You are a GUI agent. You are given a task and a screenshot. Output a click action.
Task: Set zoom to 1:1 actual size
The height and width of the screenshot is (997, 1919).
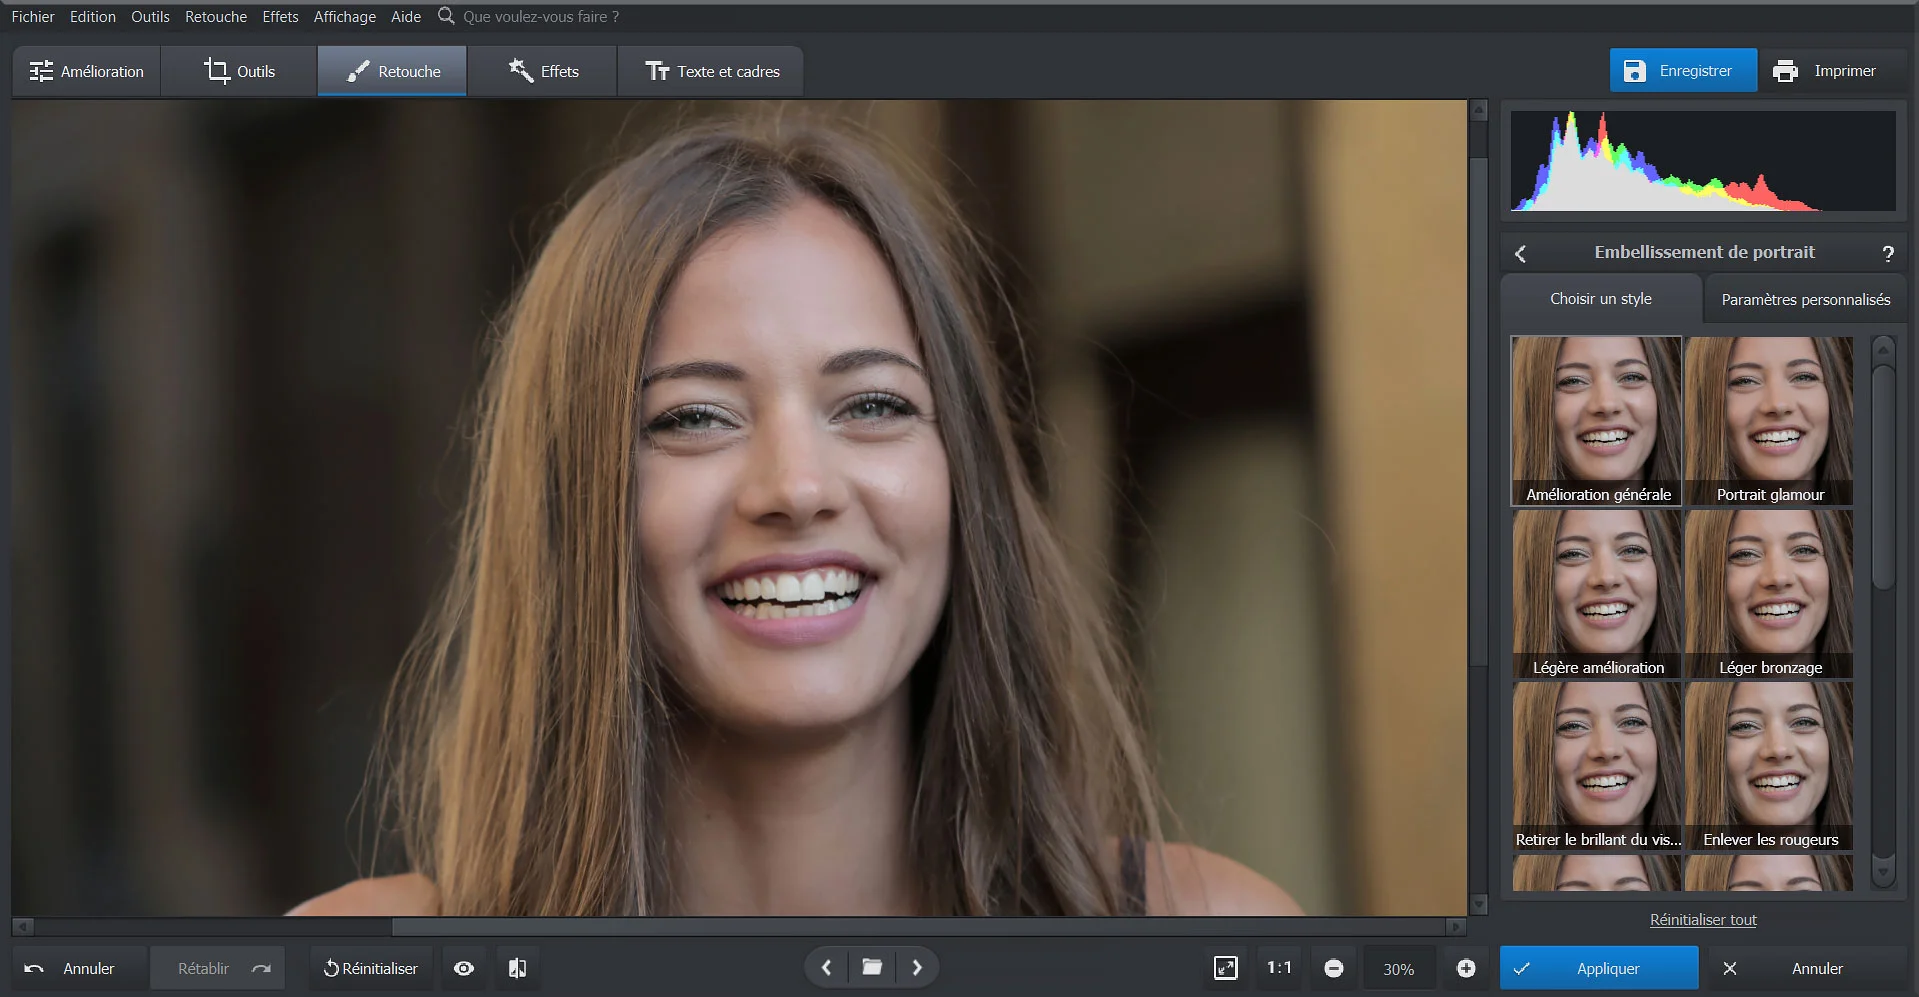point(1279,968)
